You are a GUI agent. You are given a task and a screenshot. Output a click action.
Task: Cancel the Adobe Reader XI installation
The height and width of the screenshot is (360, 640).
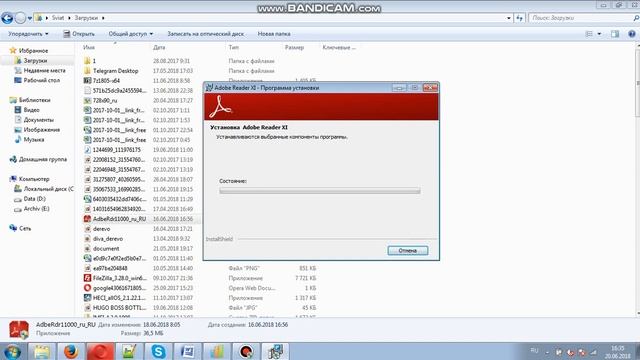click(408, 250)
